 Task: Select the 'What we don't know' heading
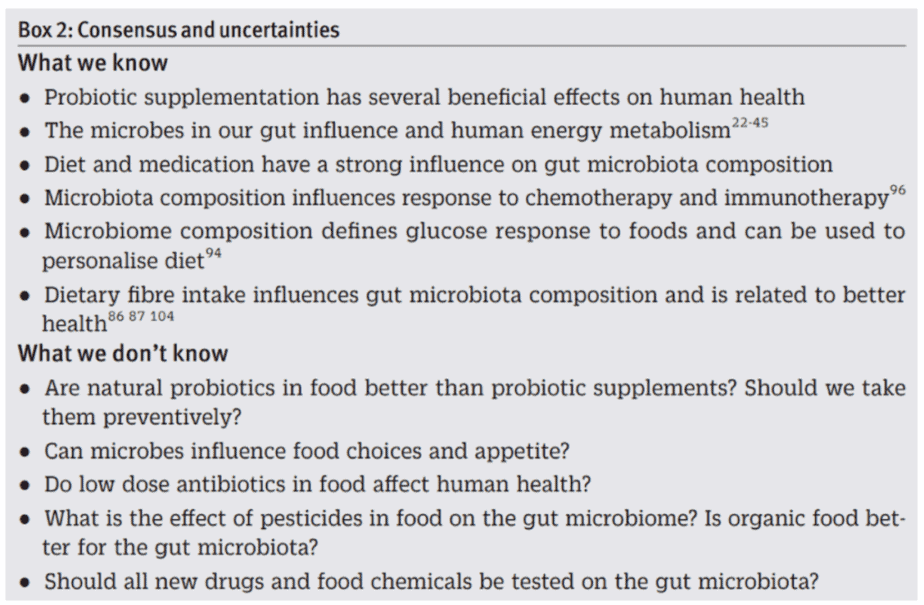(123, 353)
